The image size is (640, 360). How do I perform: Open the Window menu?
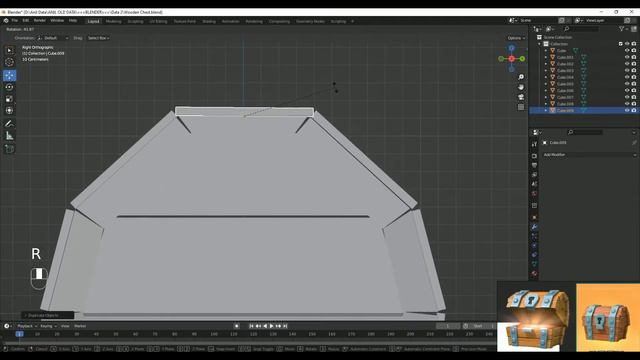(57, 20)
